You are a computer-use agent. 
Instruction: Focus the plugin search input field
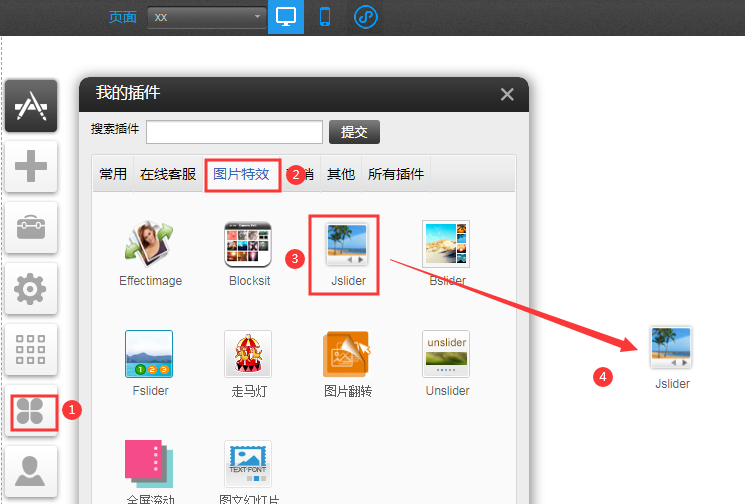(x=234, y=132)
